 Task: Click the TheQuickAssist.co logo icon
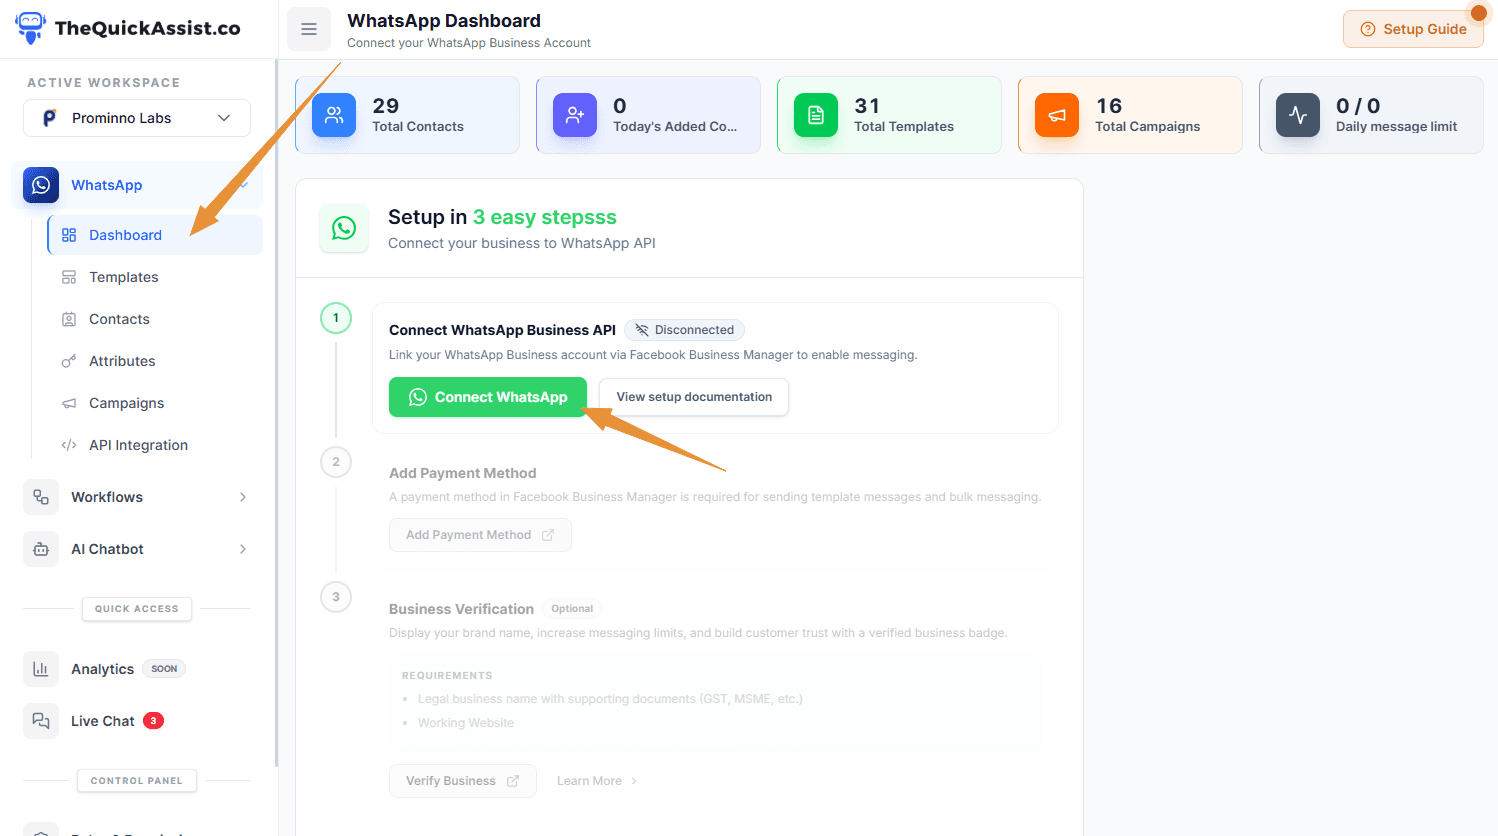(x=31, y=28)
